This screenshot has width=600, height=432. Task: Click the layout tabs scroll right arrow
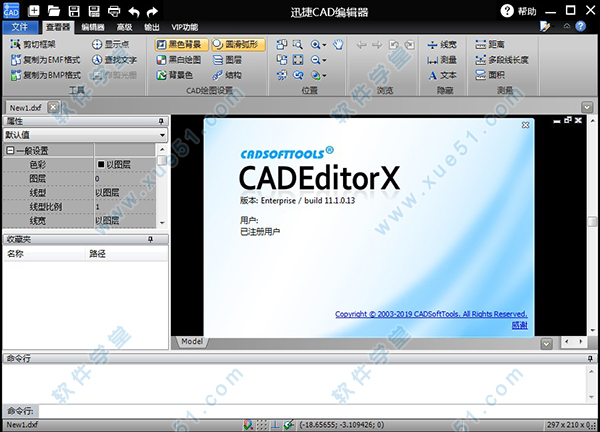click(581, 342)
